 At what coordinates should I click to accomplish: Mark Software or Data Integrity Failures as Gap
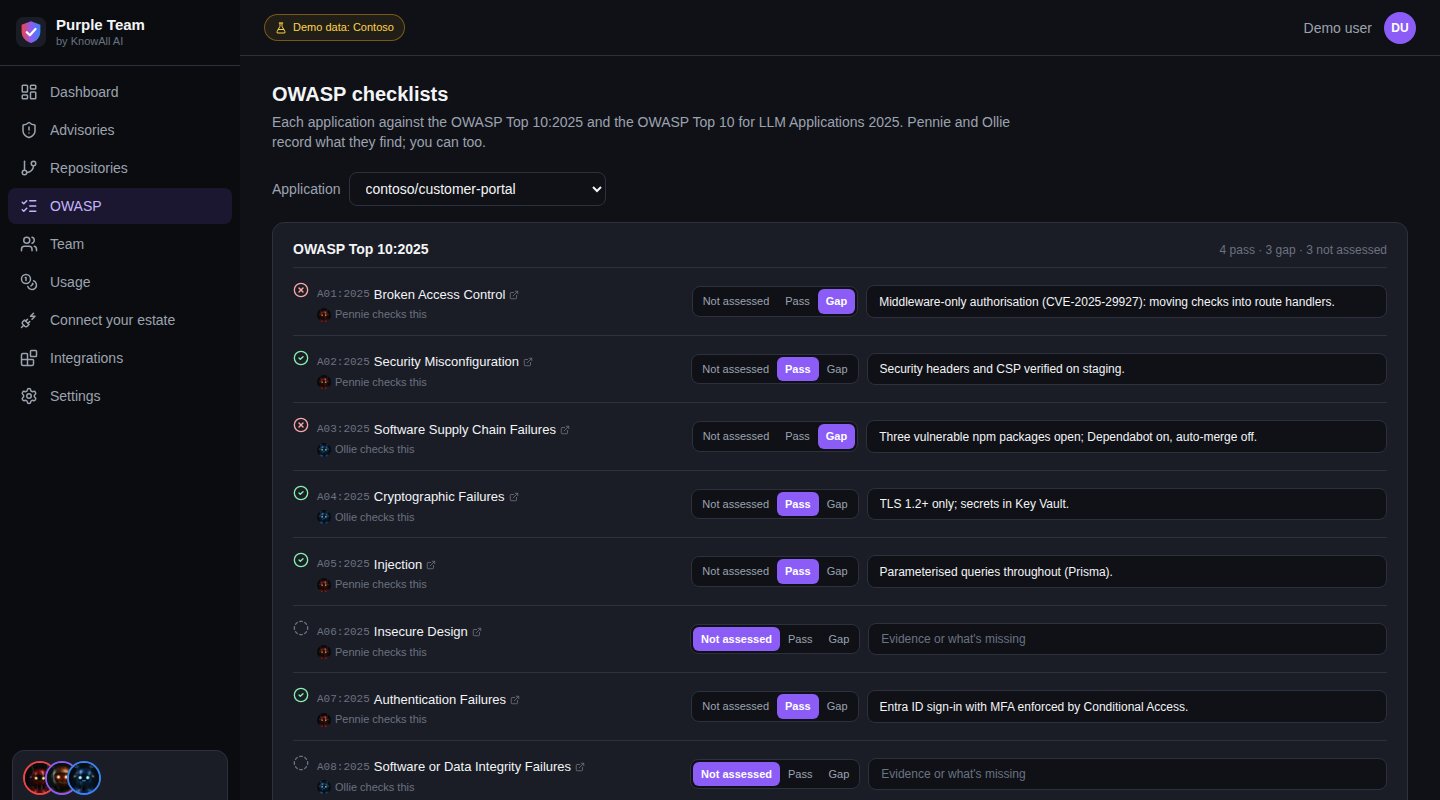[x=839, y=774]
